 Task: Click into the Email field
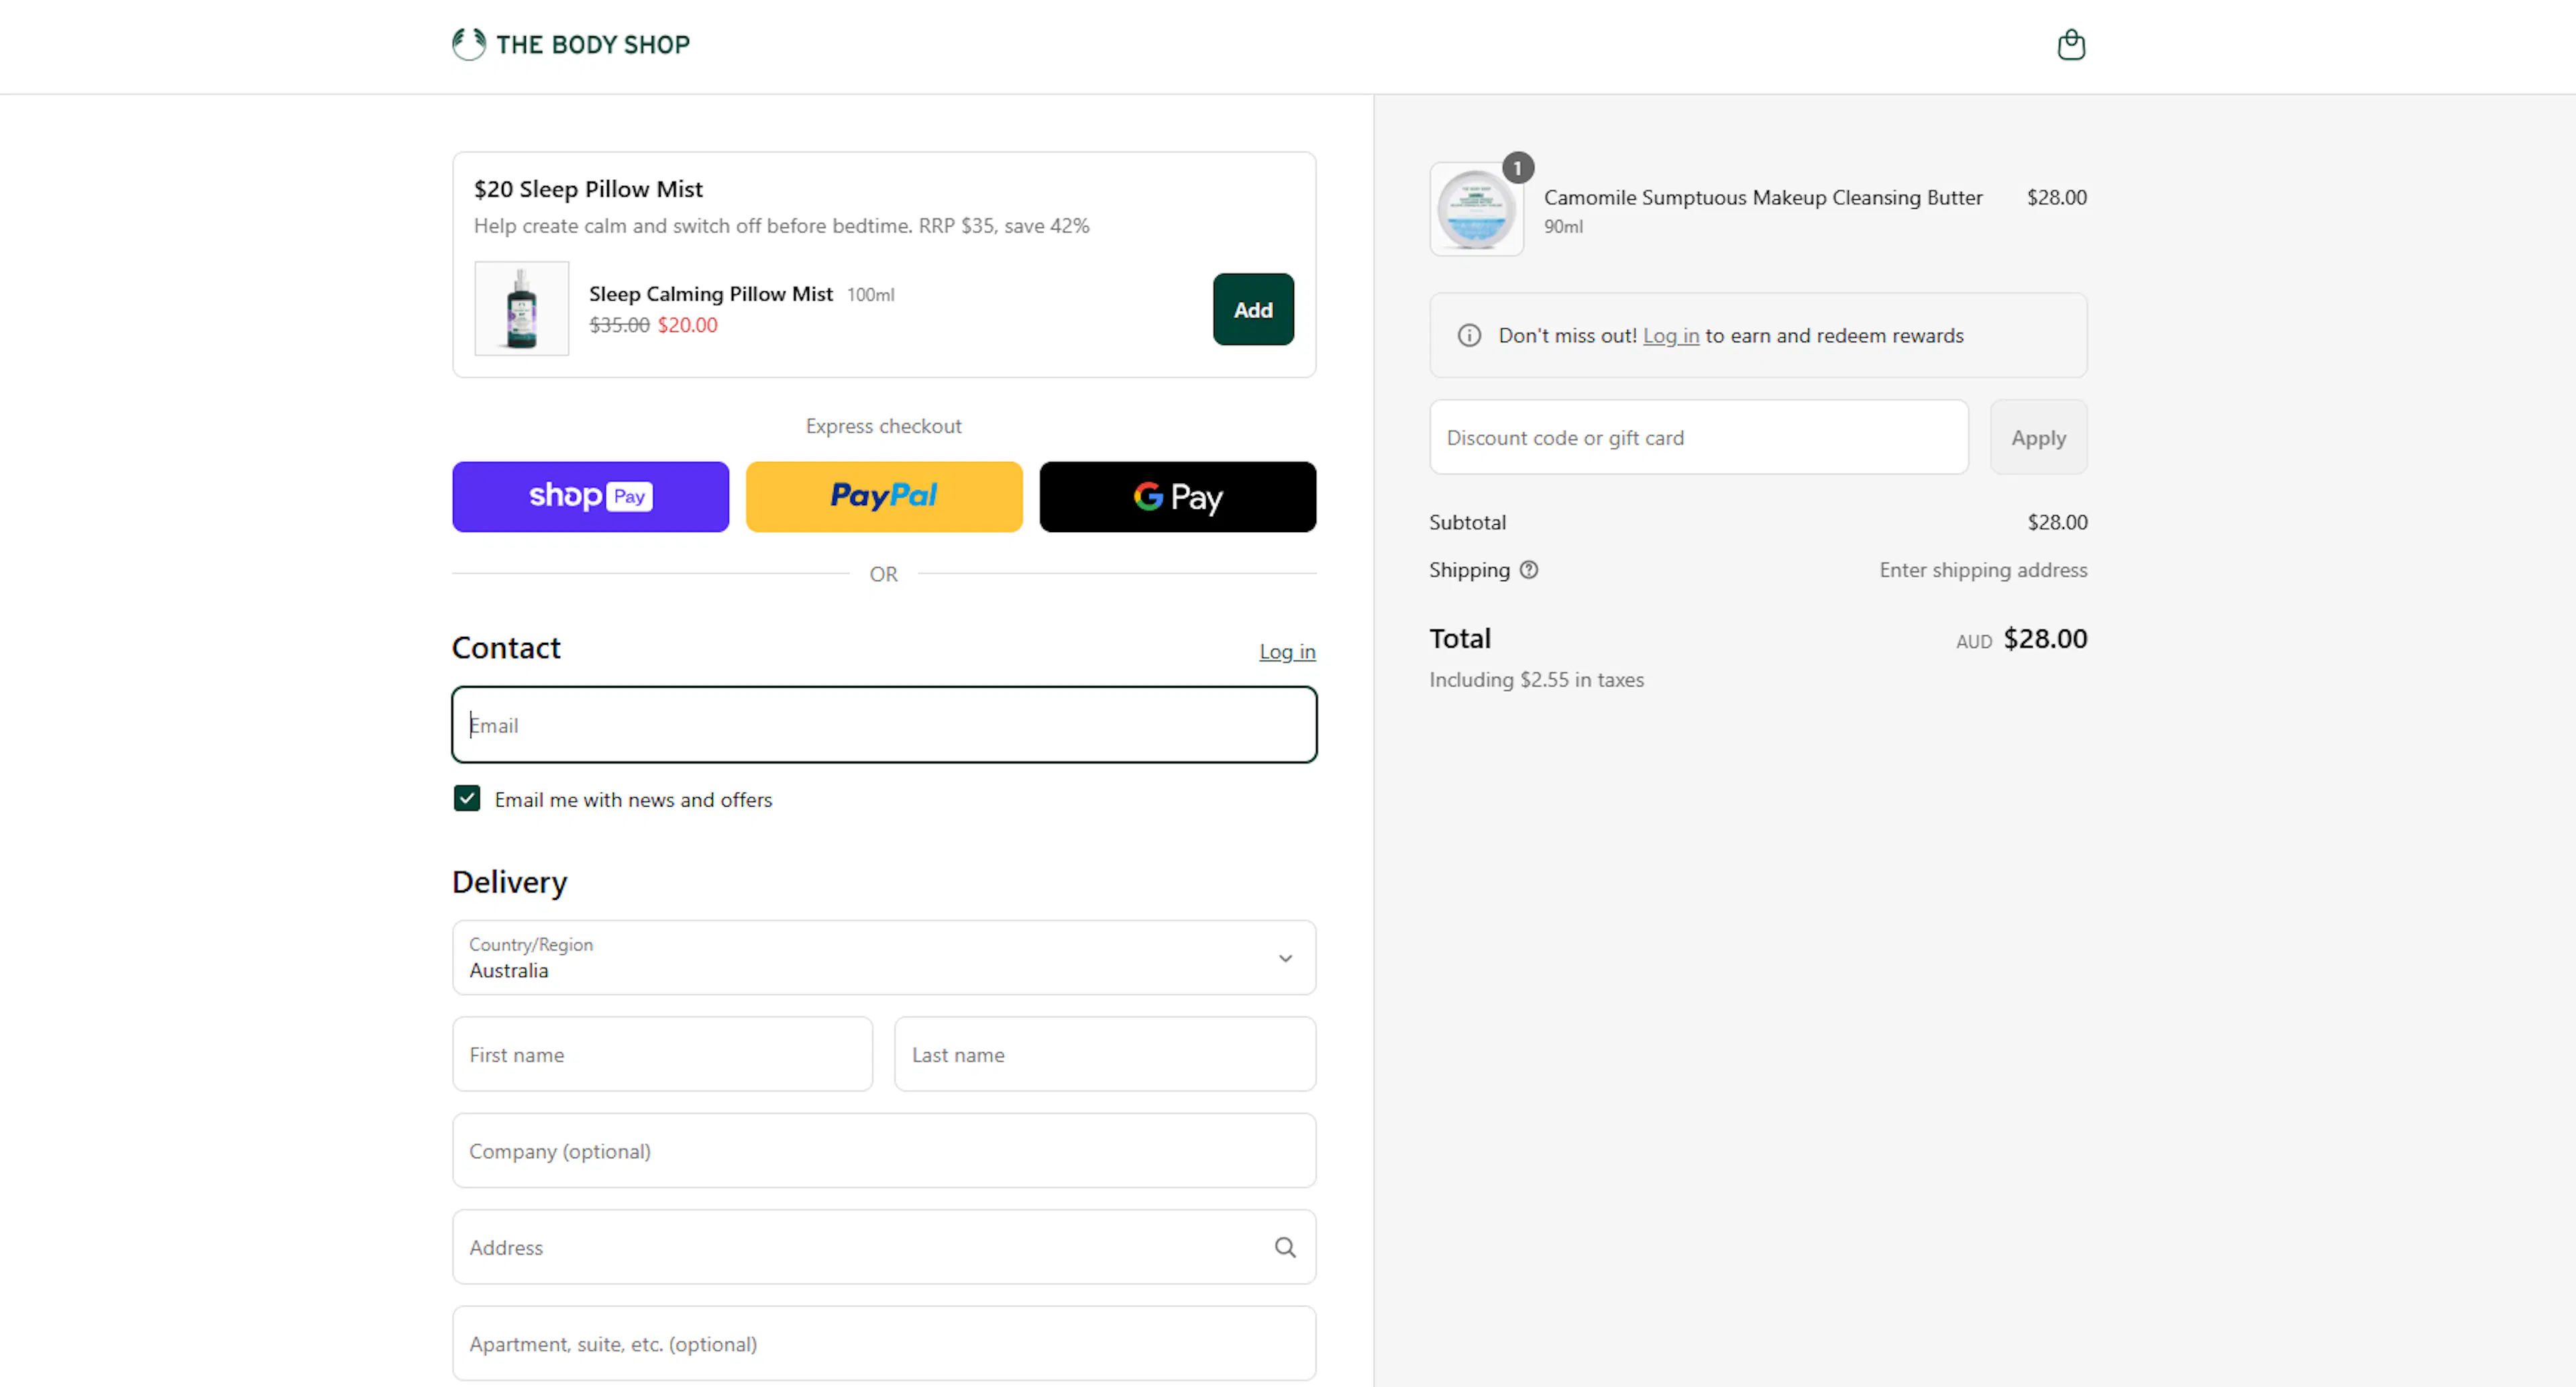click(884, 725)
